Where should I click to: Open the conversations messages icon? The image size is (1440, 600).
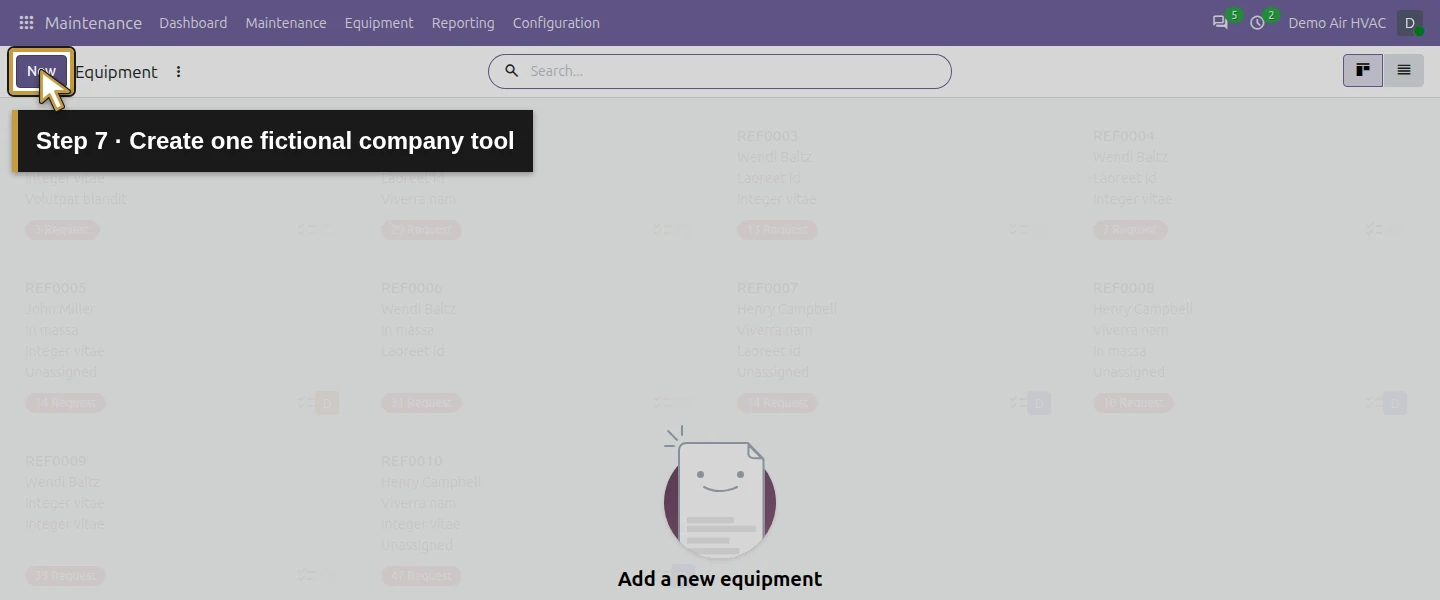[1220, 22]
